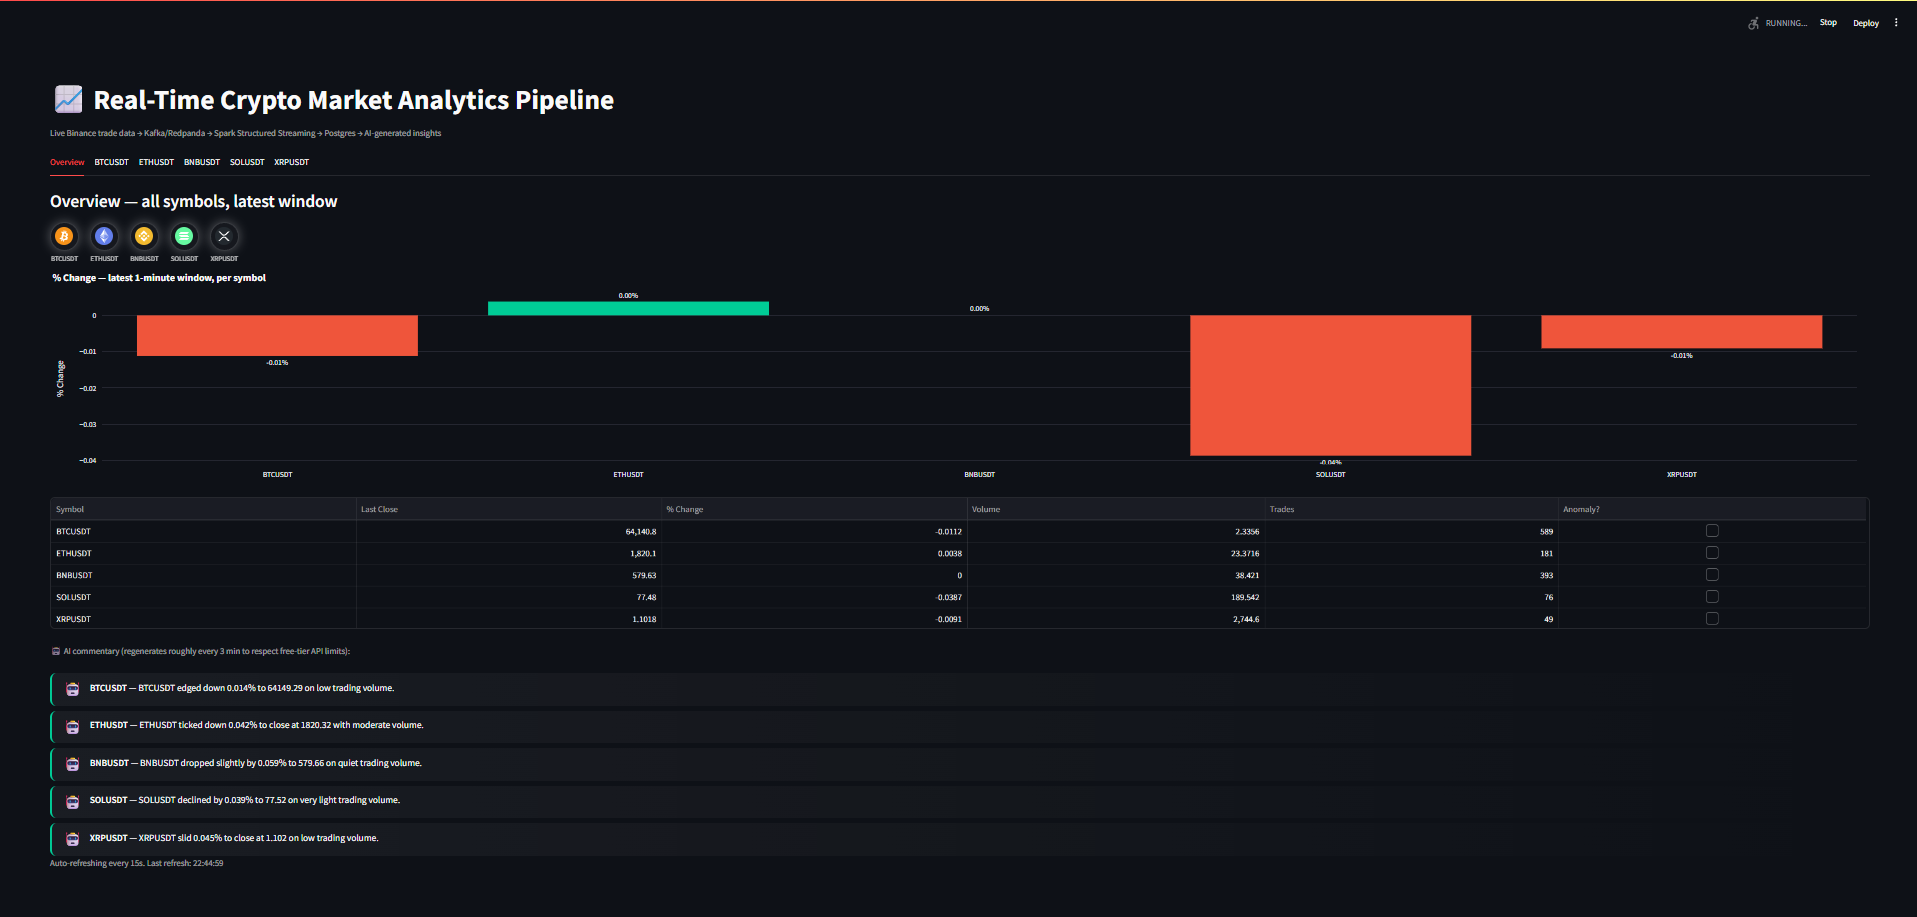1917x917 pixels.
Task: Click the red XRPUSDT bar in chart
Action: (1681, 332)
